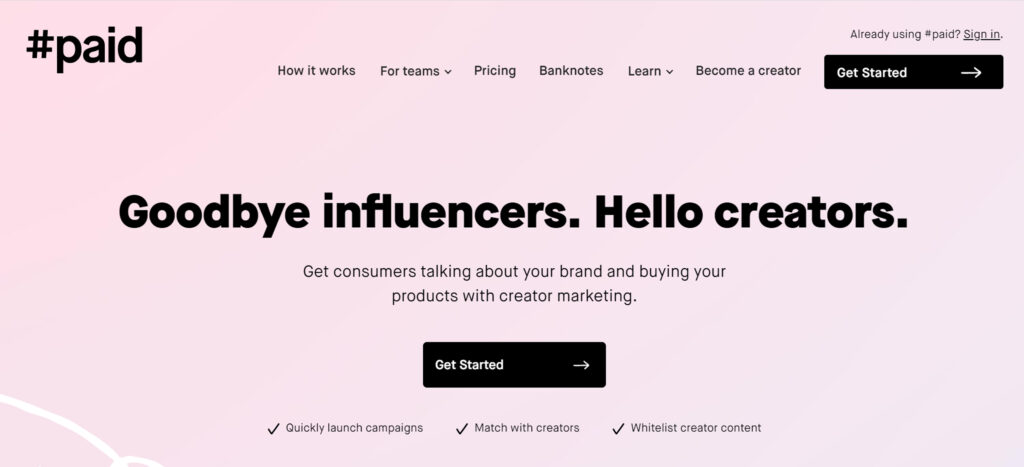
Task: Select Become a creator in navigation
Action: [748, 71]
